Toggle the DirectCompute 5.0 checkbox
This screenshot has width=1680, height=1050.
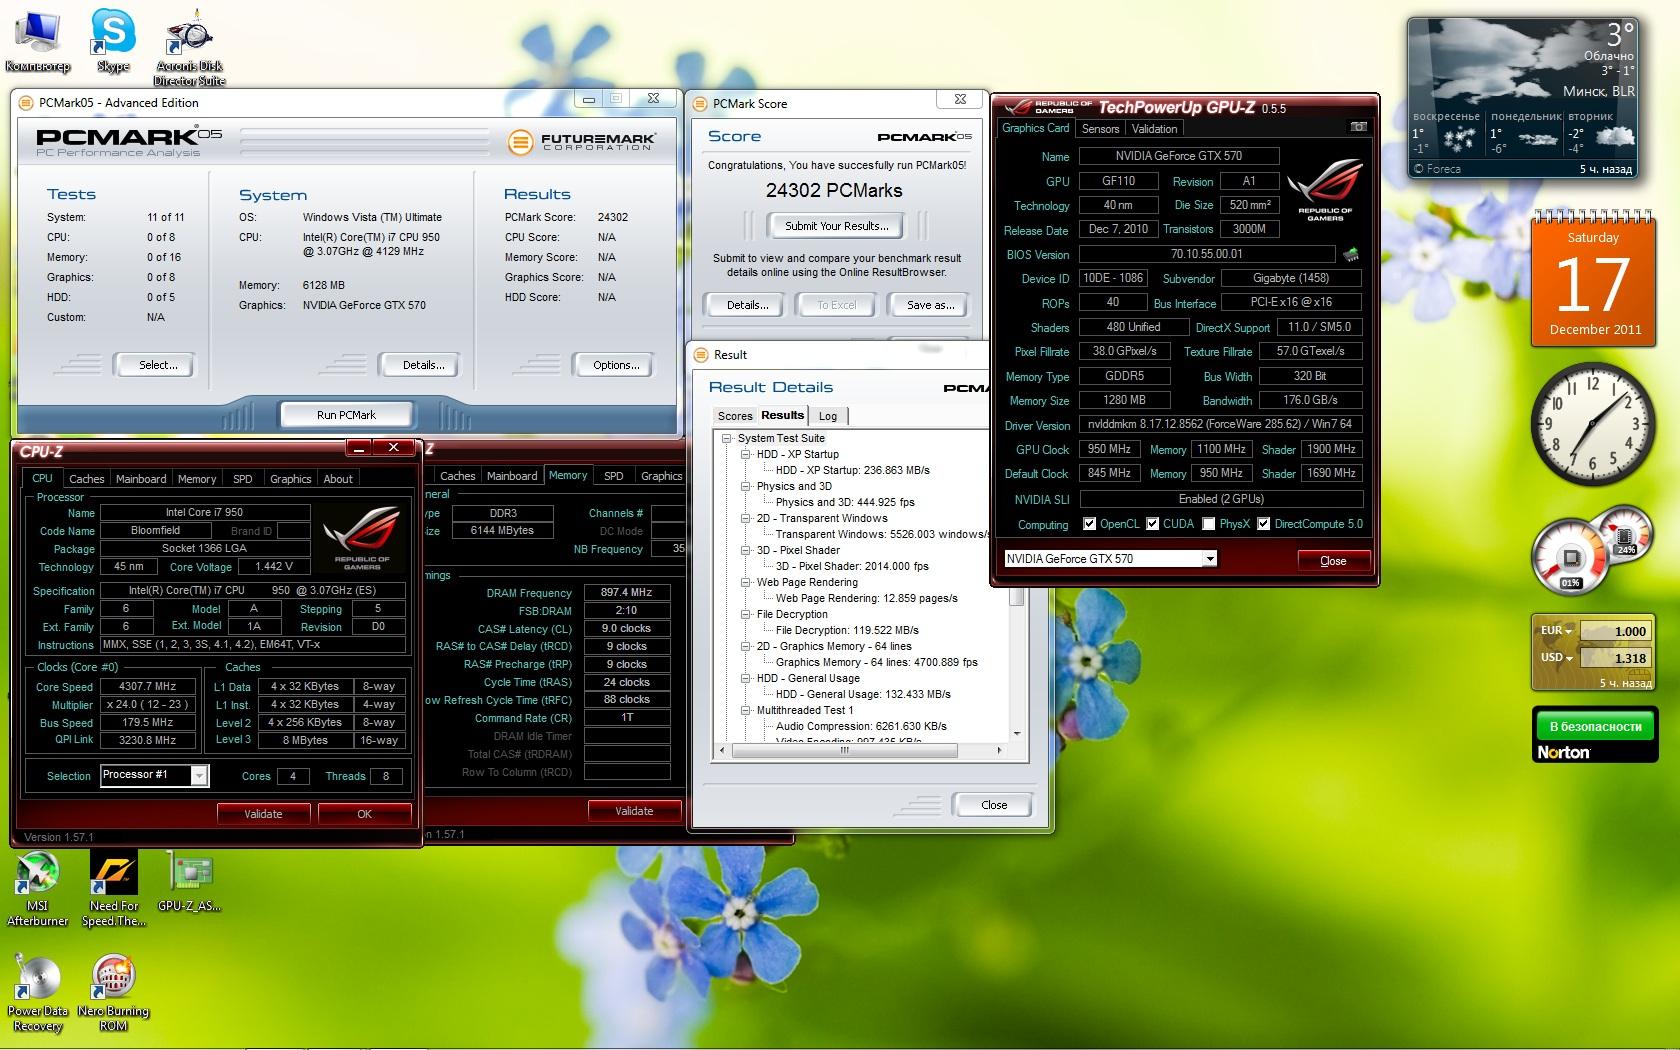(x=1264, y=523)
